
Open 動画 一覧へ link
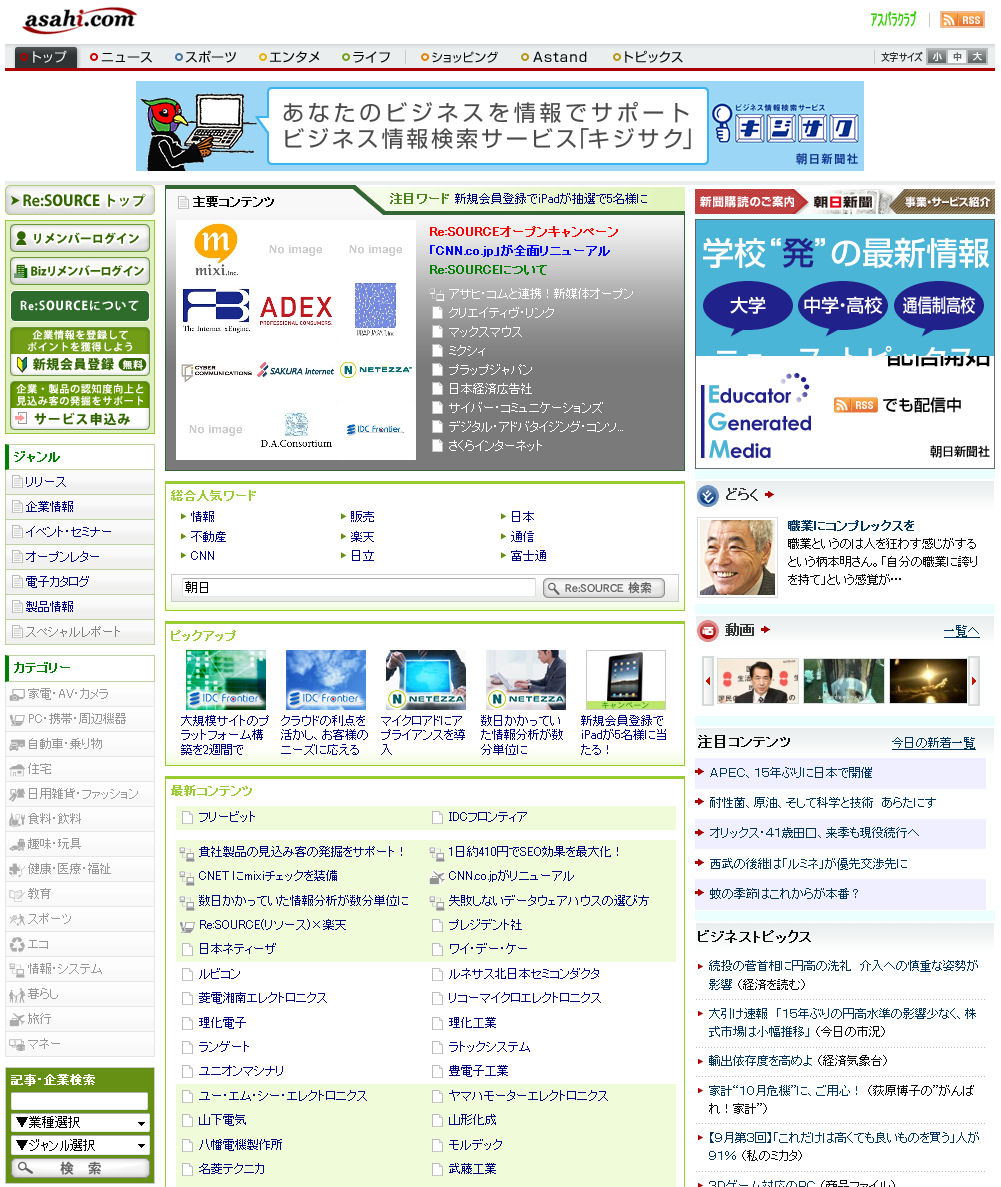(x=961, y=631)
